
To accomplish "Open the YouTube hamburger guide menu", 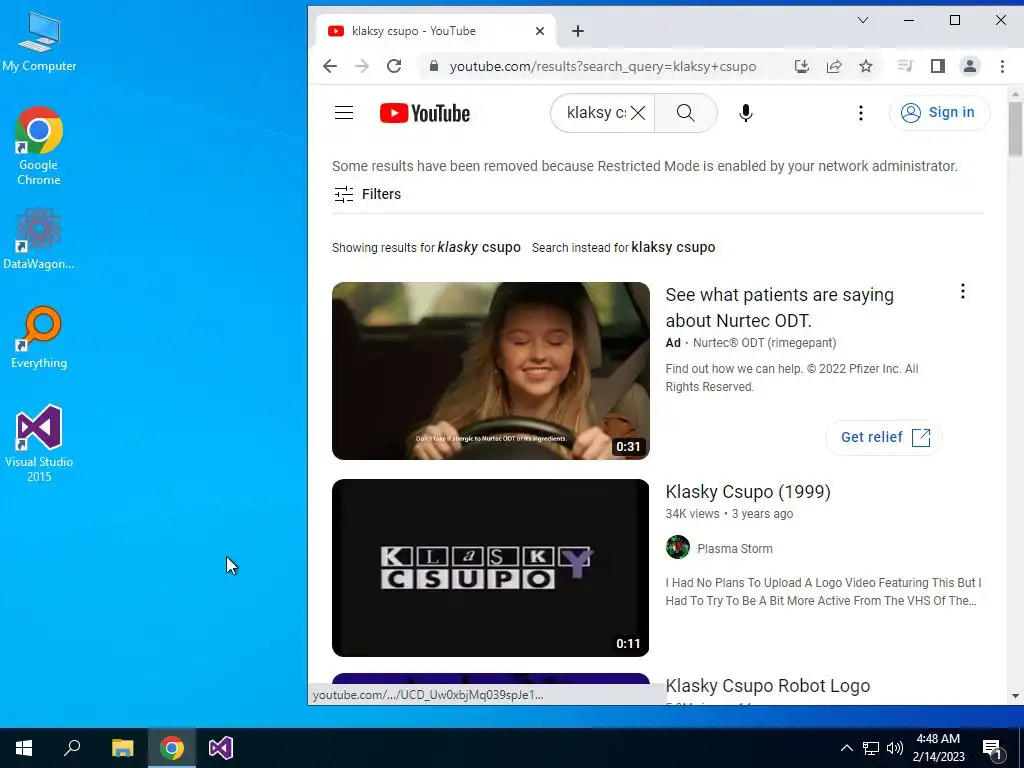I will 344,113.
